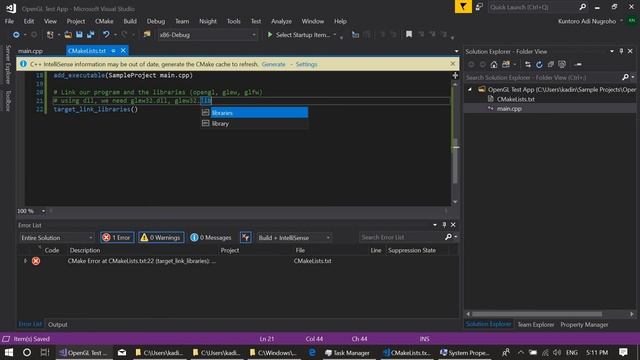Screen dimensions: 640x360
Task: Click the Error List search magnifier icon
Action: (448, 237)
